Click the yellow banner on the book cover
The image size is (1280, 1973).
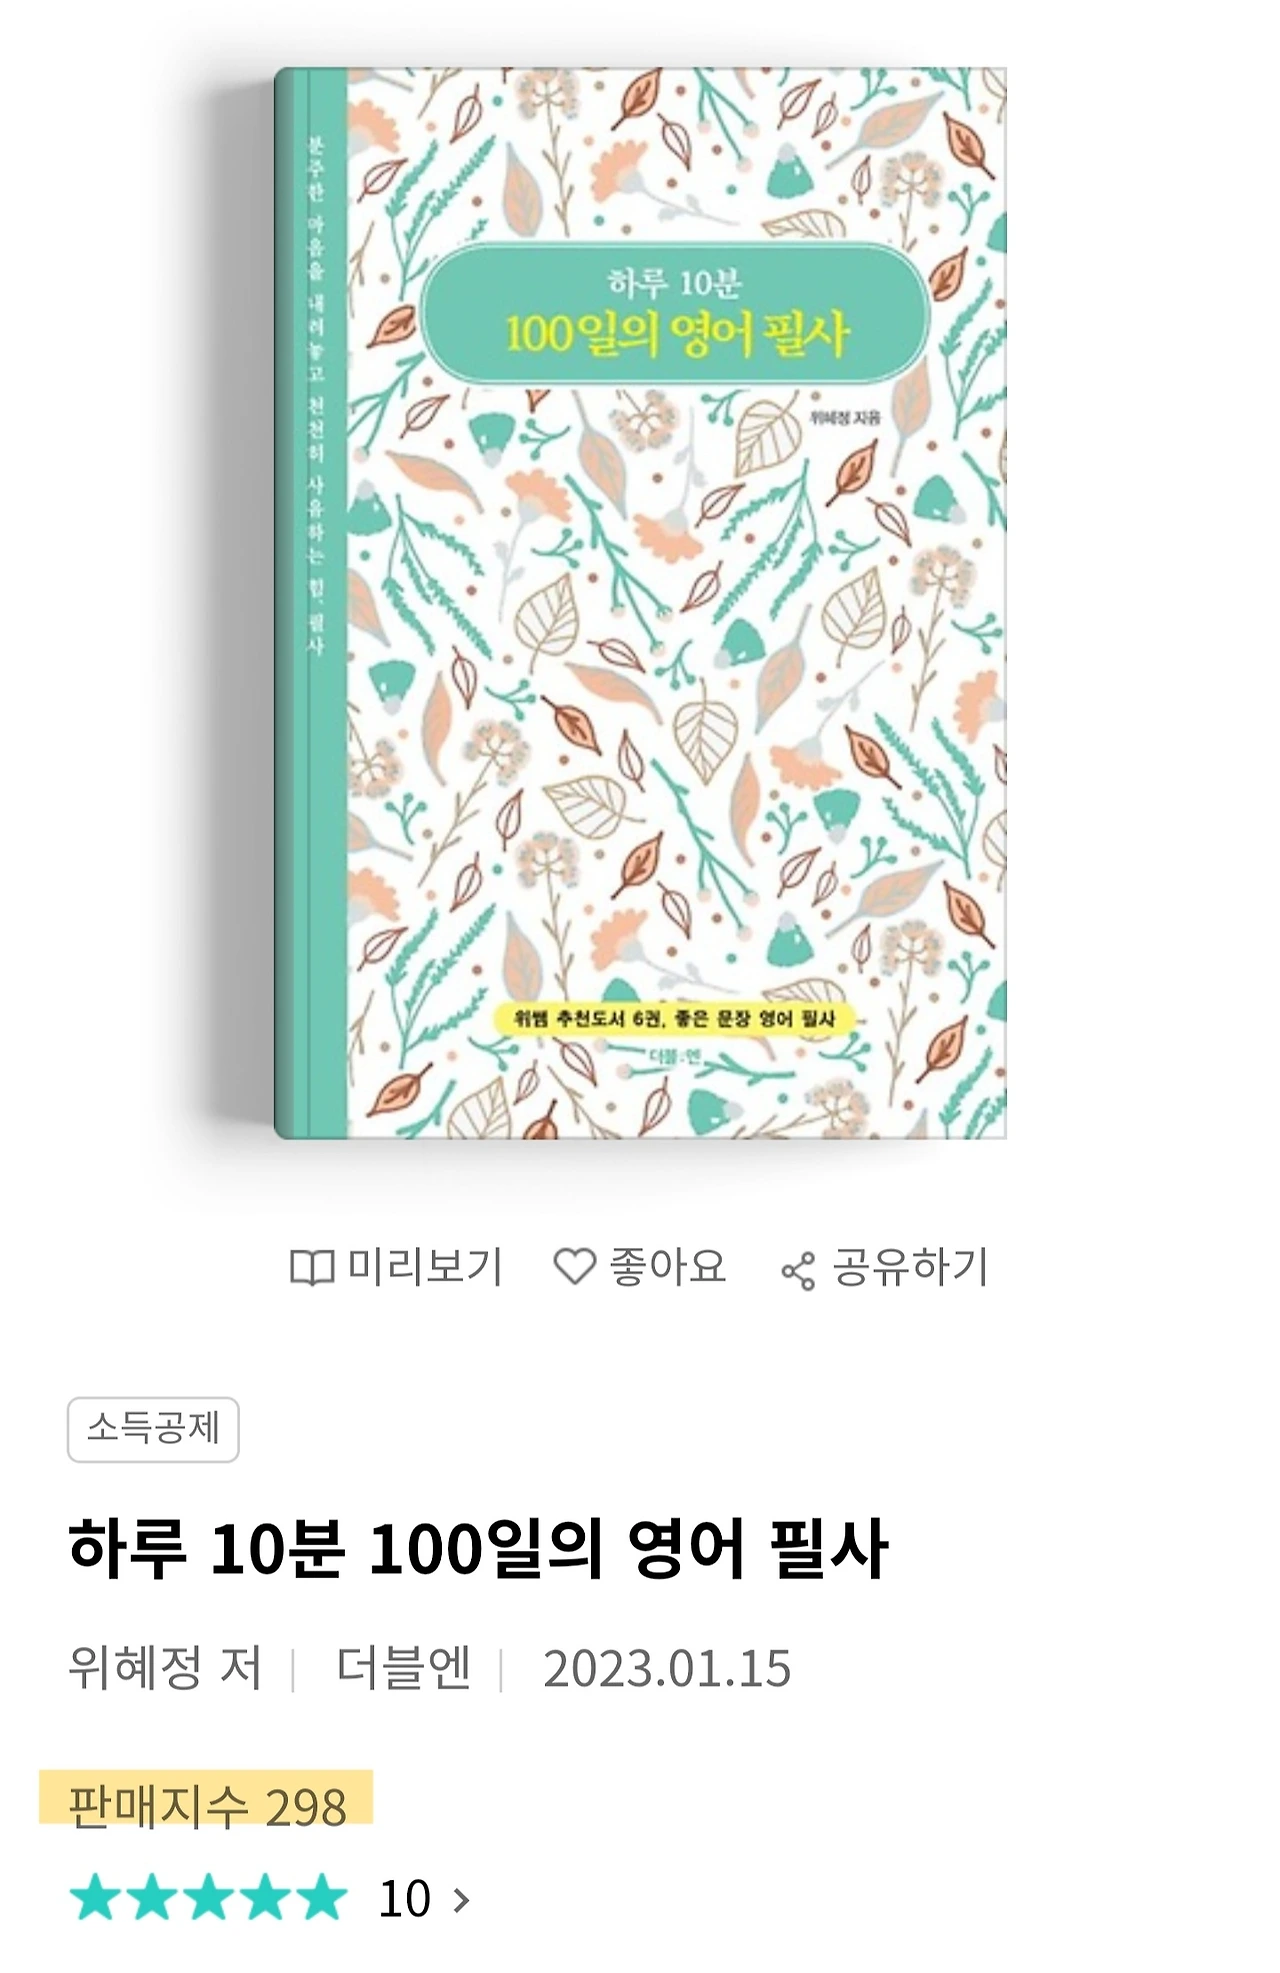pos(673,1019)
